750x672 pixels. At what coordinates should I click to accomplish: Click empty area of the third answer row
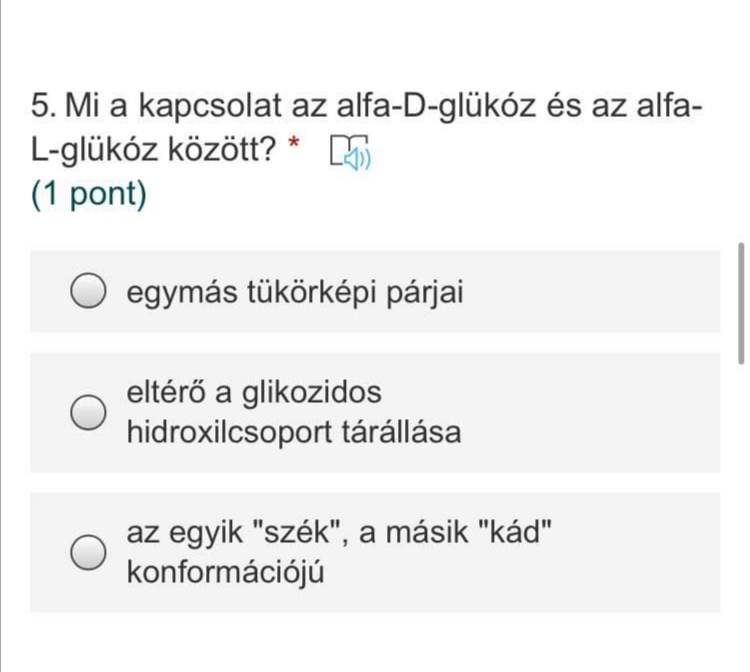click(640, 552)
